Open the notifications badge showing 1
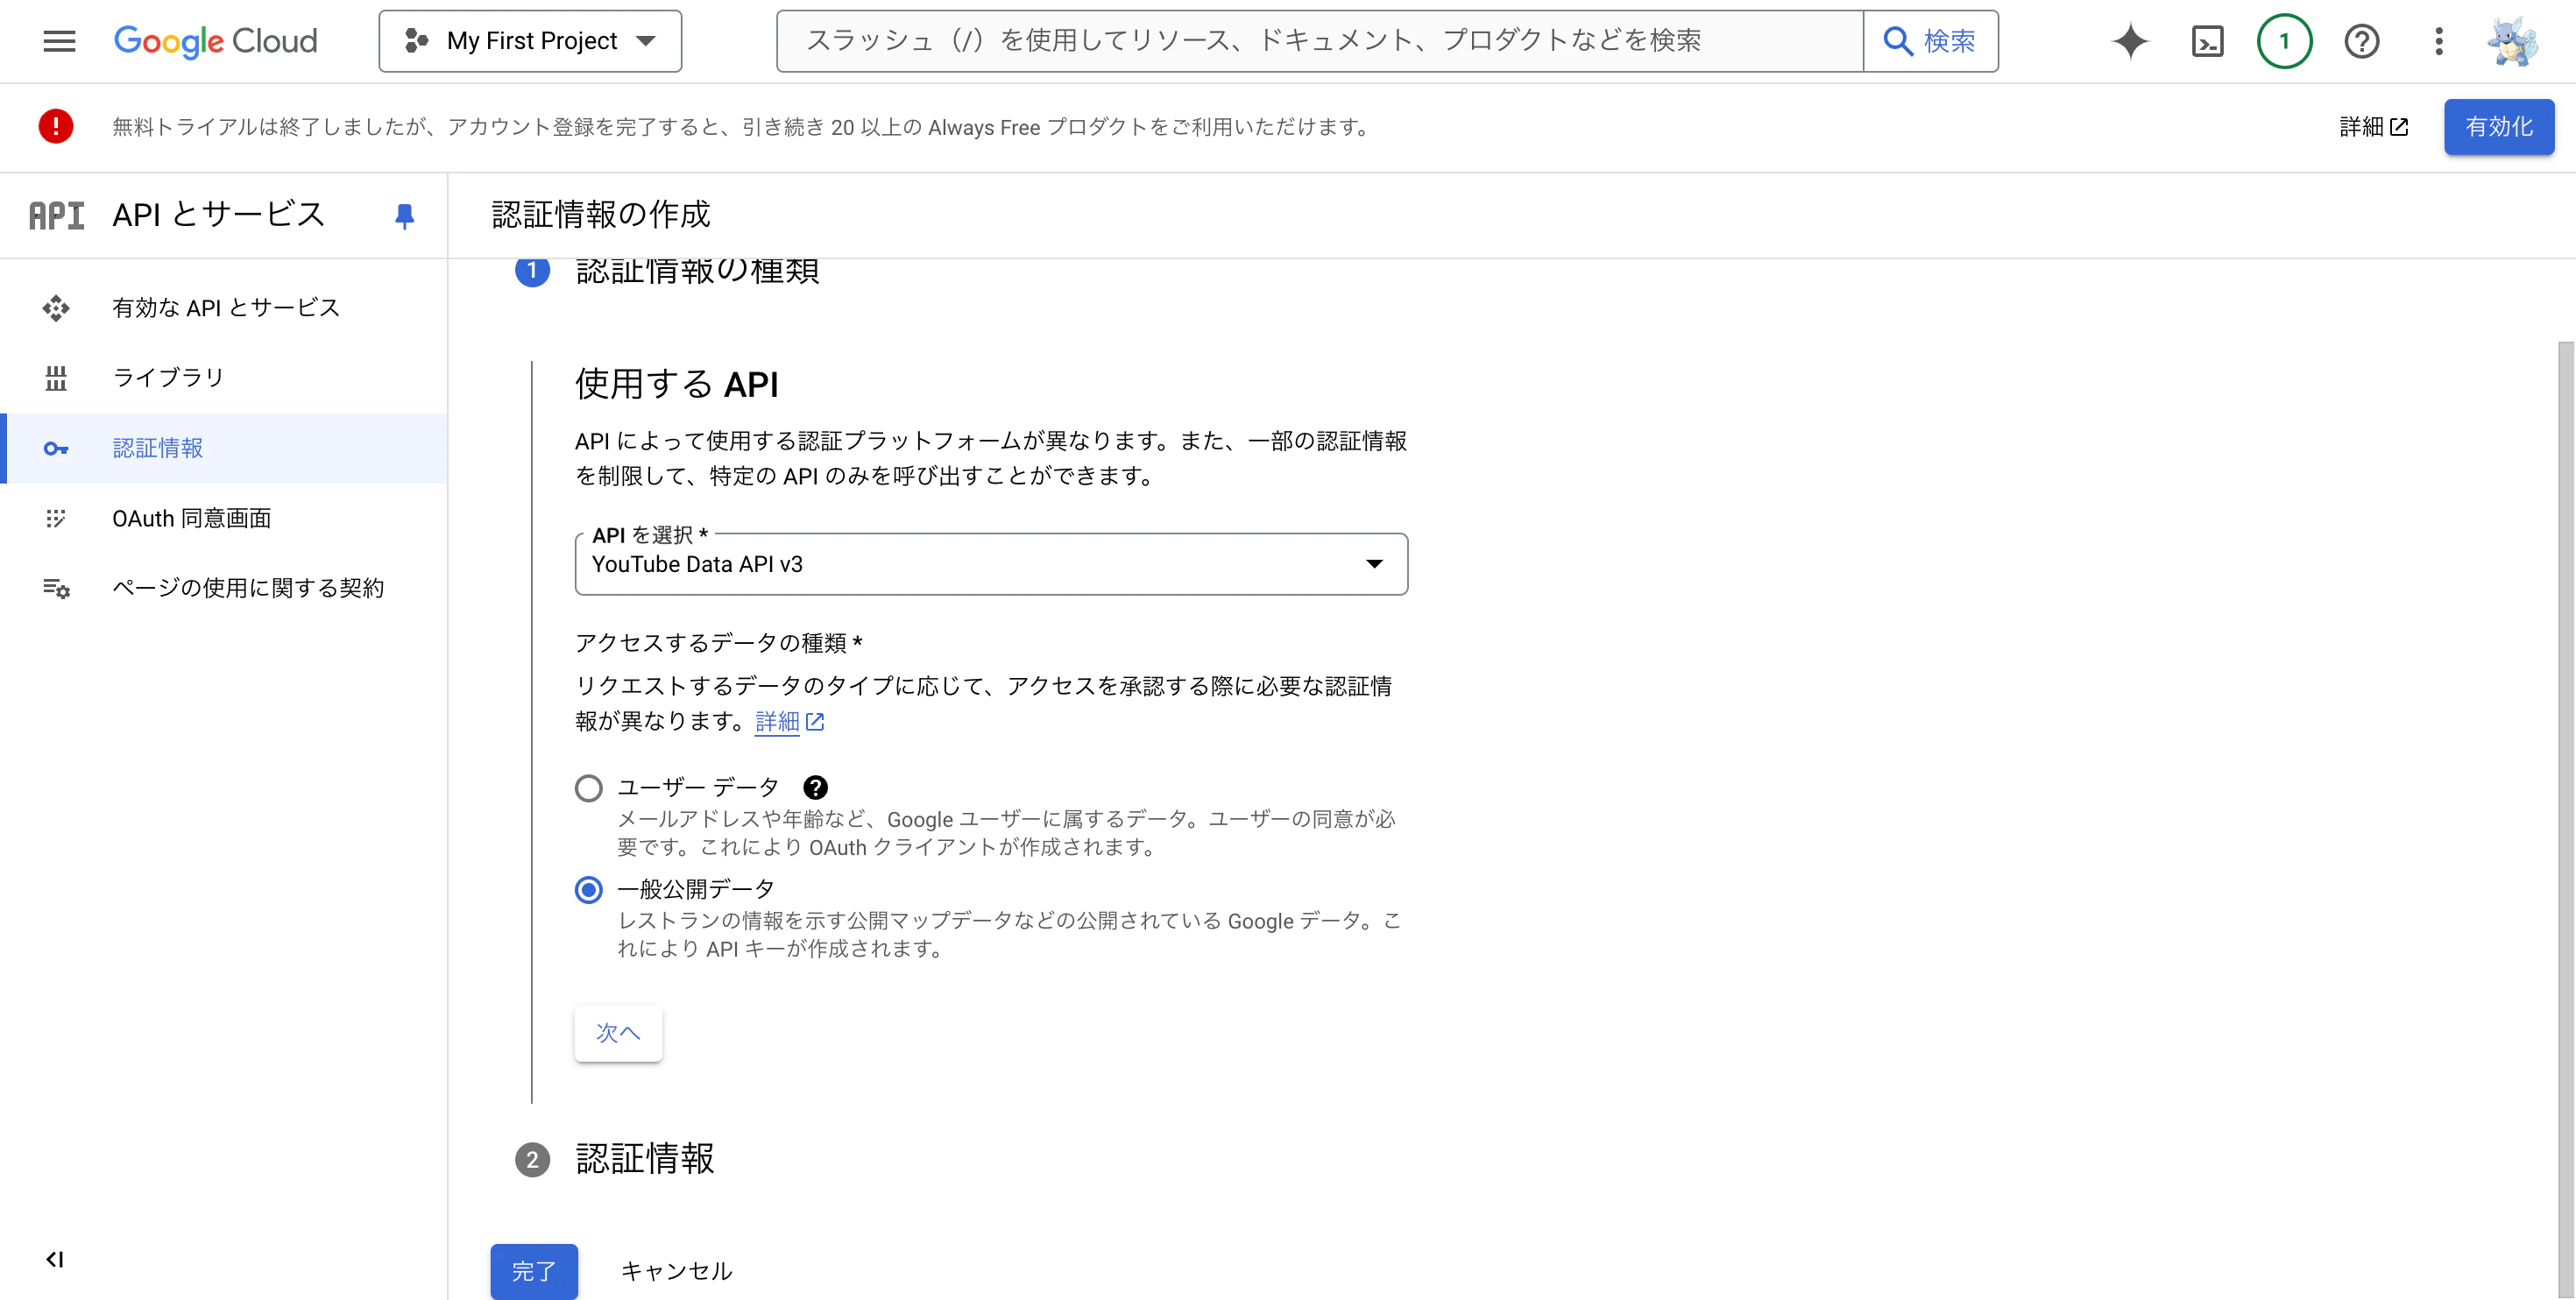Image resolution: width=2576 pixels, height=1300 pixels. [2284, 41]
